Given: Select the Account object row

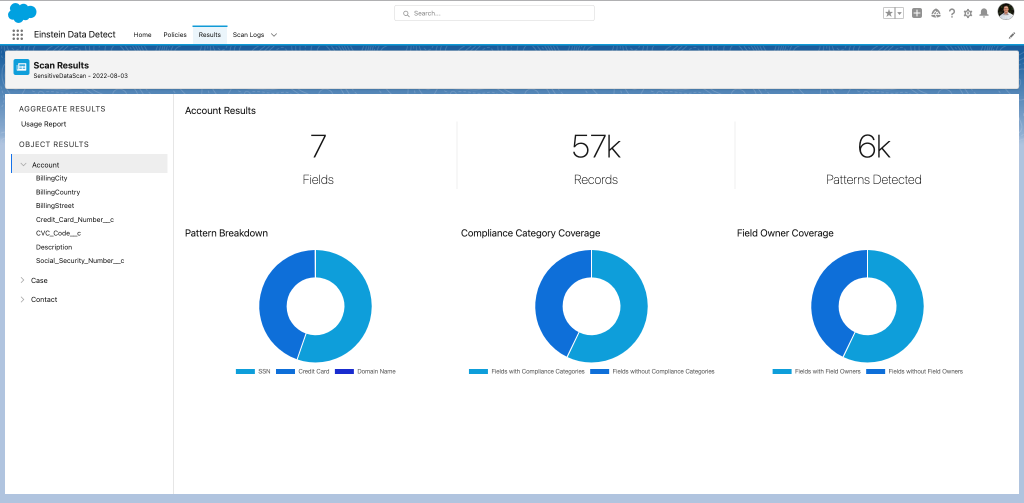Looking at the screenshot, I should pos(89,164).
